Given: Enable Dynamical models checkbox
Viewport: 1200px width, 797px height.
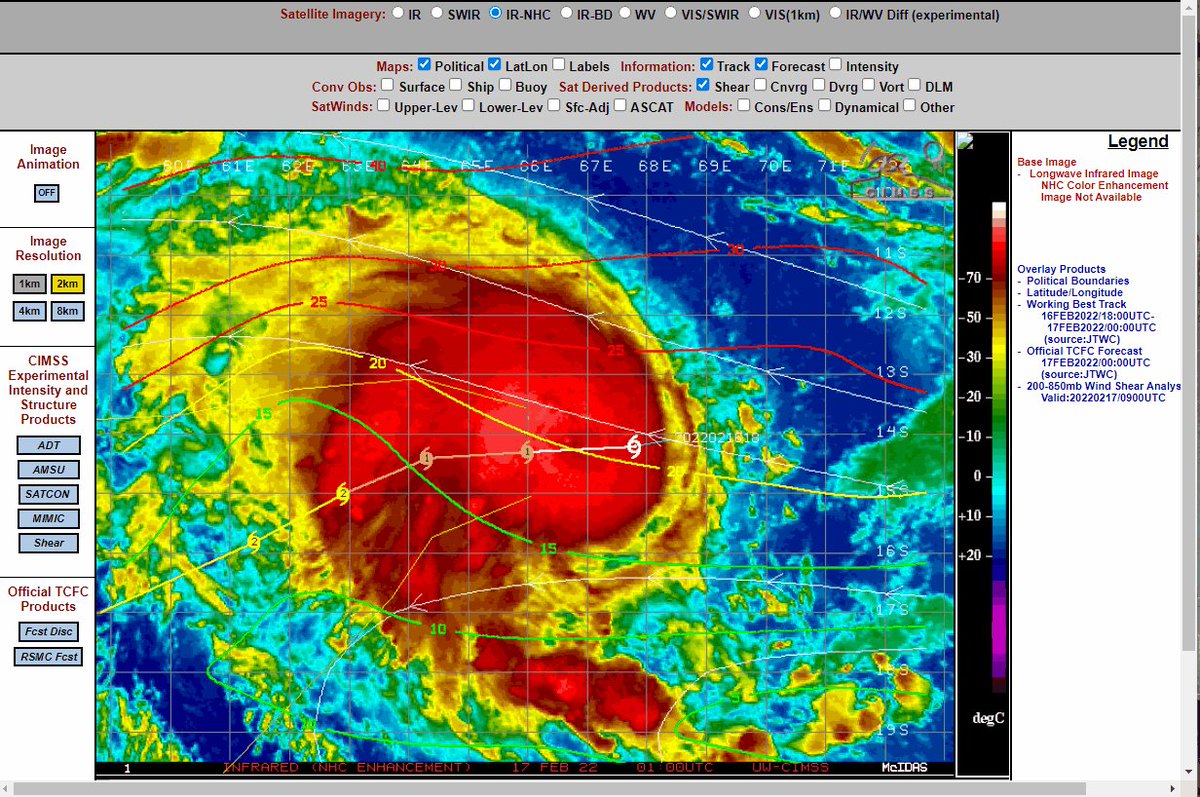Looking at the screenshot, I should tap(824, 105).
